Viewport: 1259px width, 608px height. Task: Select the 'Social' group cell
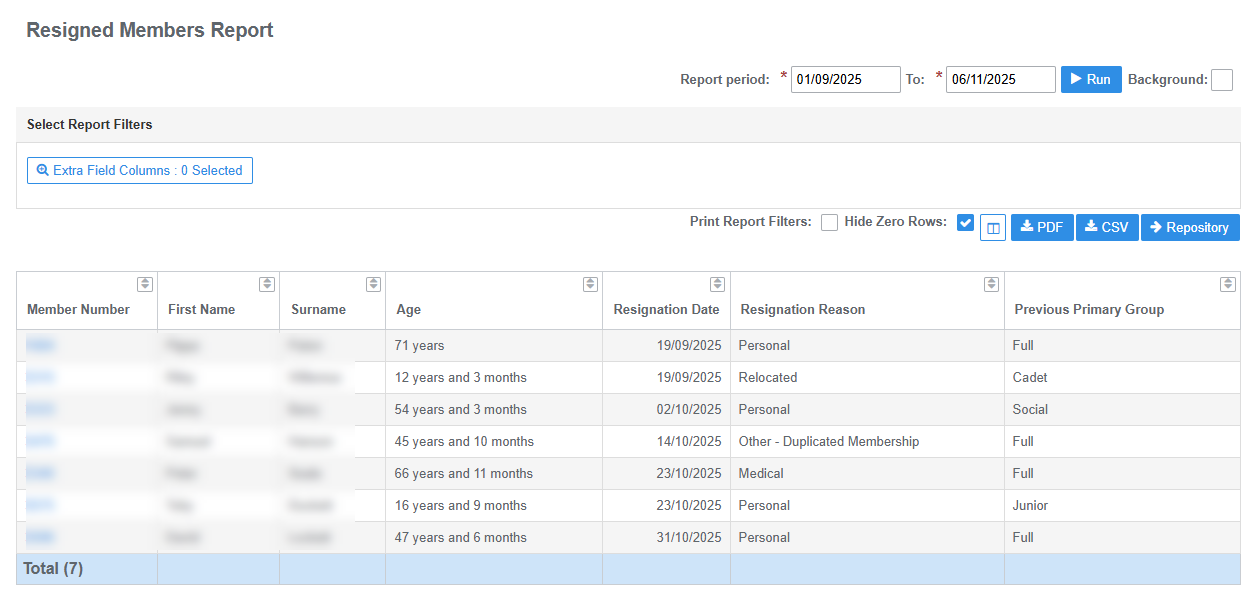pos(1122,409)
